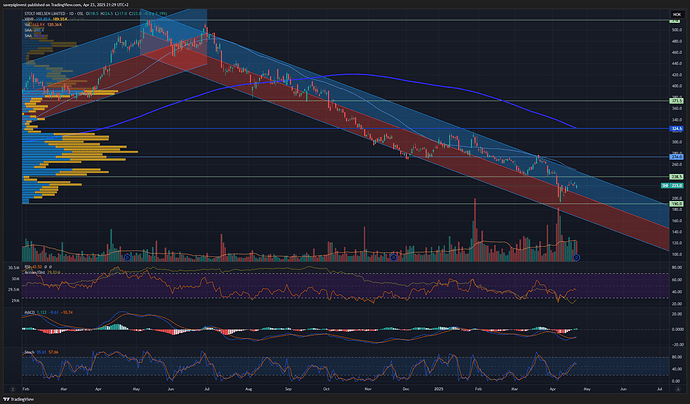
Task: Click the 80.00 level on Stoch scale
Action: (676, 357)
